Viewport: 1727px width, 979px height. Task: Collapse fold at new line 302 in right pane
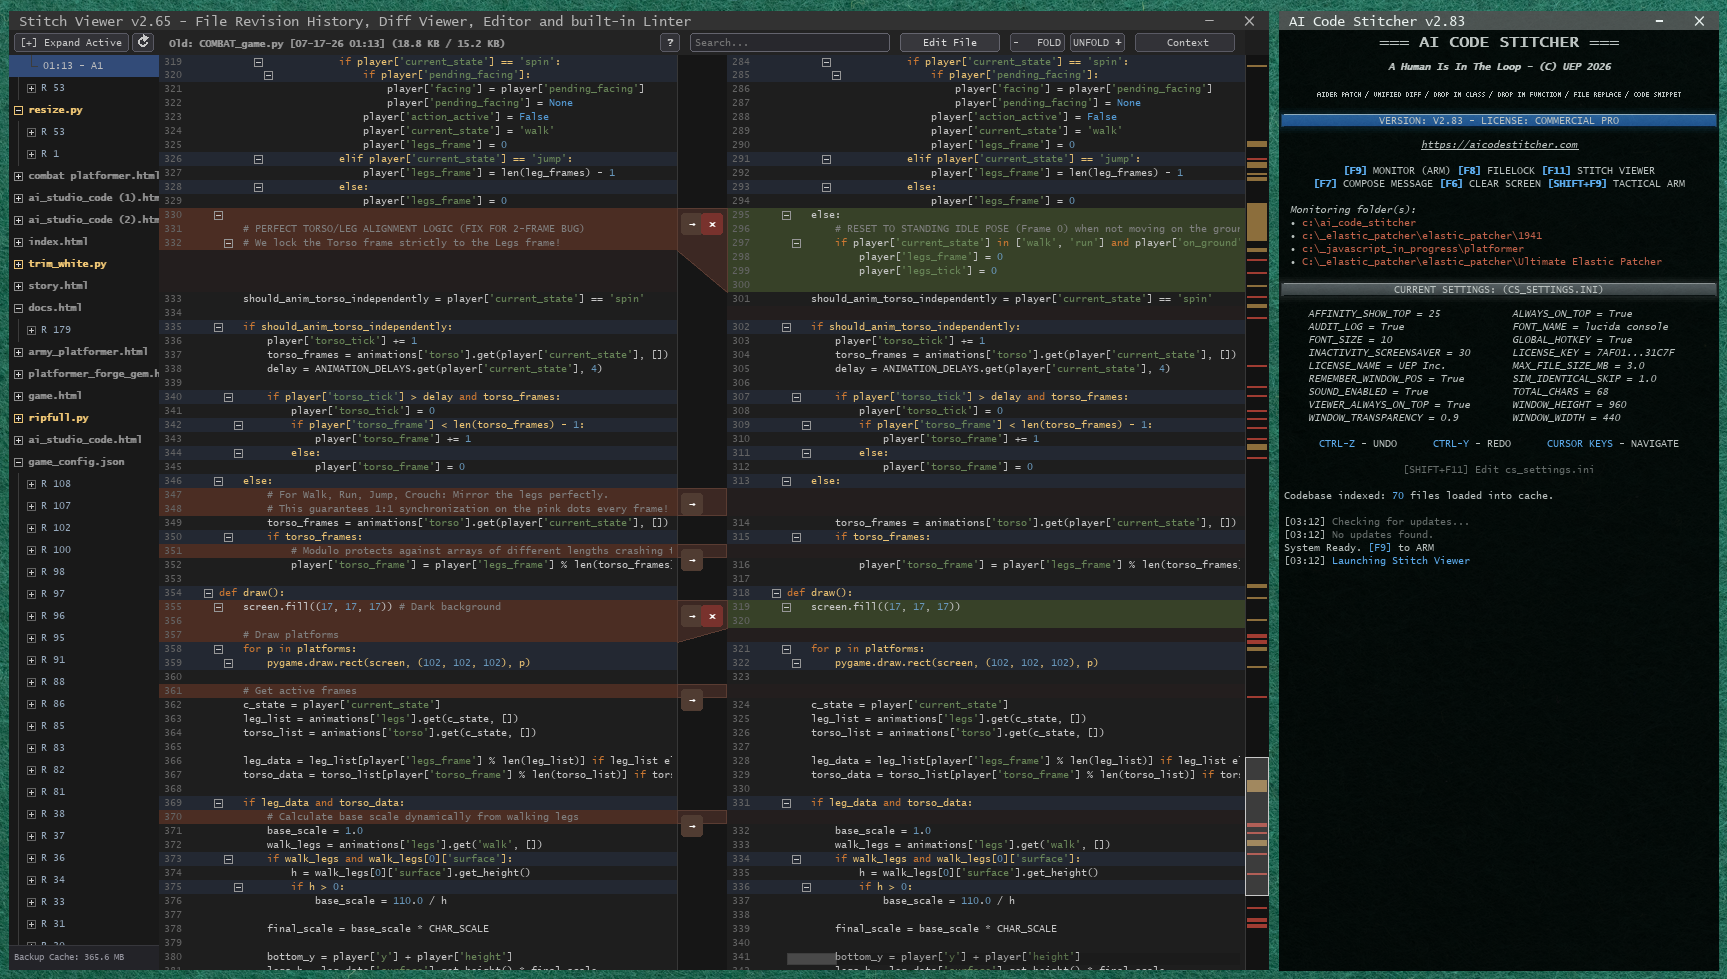pyautogui.click(x=786, y=327)
